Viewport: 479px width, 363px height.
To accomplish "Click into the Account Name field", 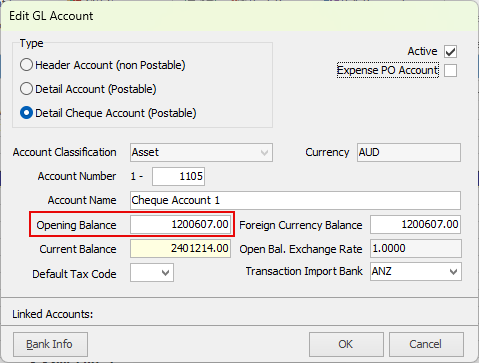I will click(x=295, y=200).
